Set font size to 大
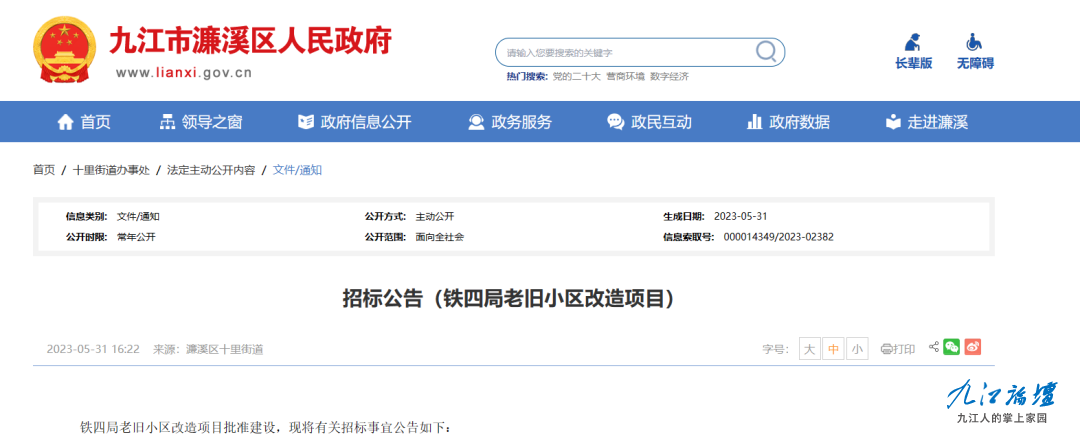This screenshot has height=443, width=1080. point(809,349)
